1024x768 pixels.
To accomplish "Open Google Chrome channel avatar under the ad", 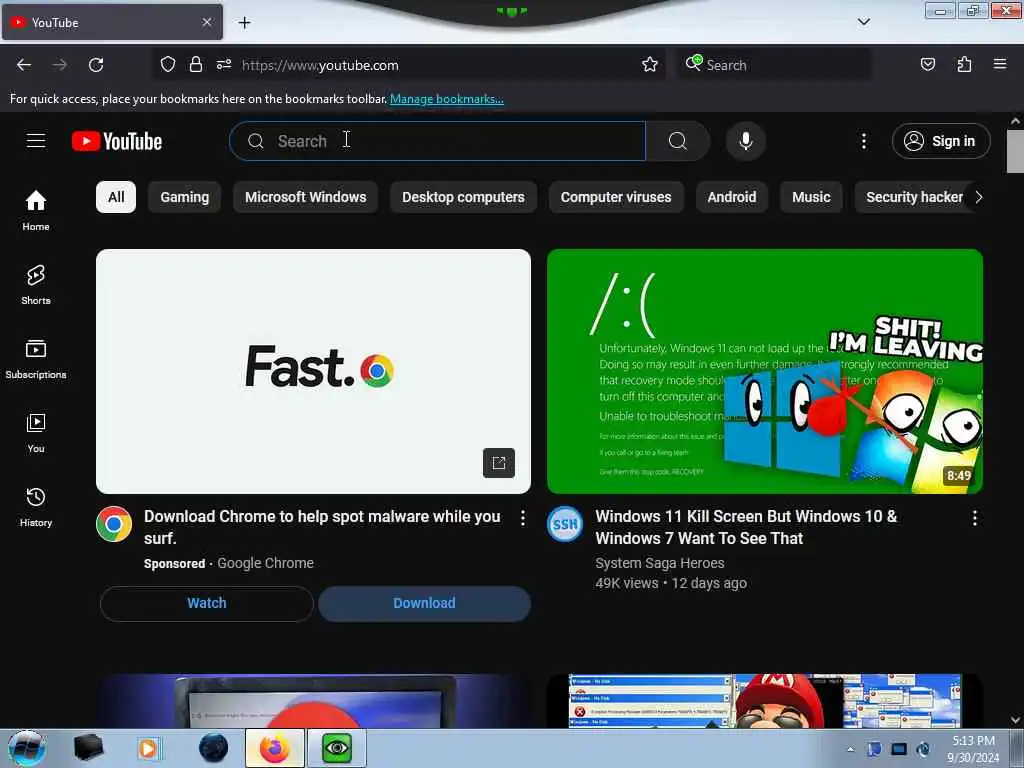I will pos(114,524).
